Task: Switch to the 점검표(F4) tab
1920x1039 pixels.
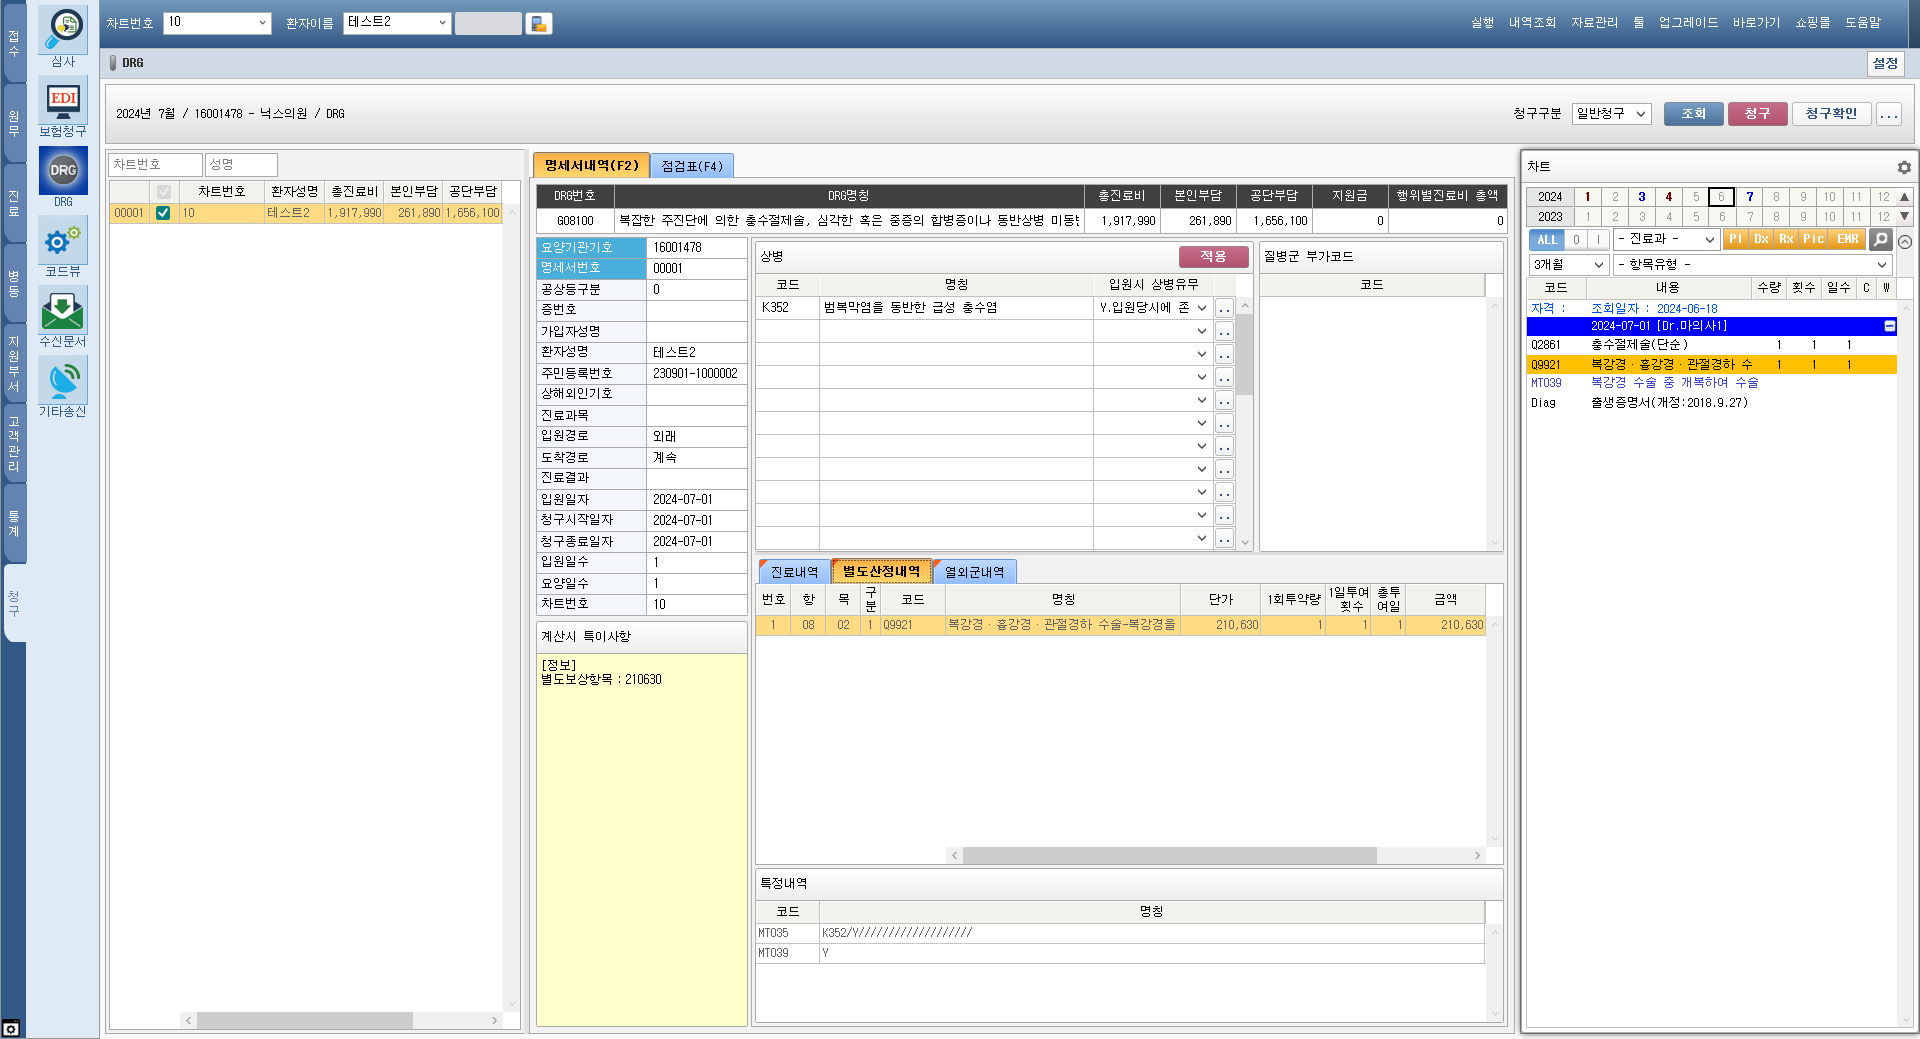Action: coord(691,166)
